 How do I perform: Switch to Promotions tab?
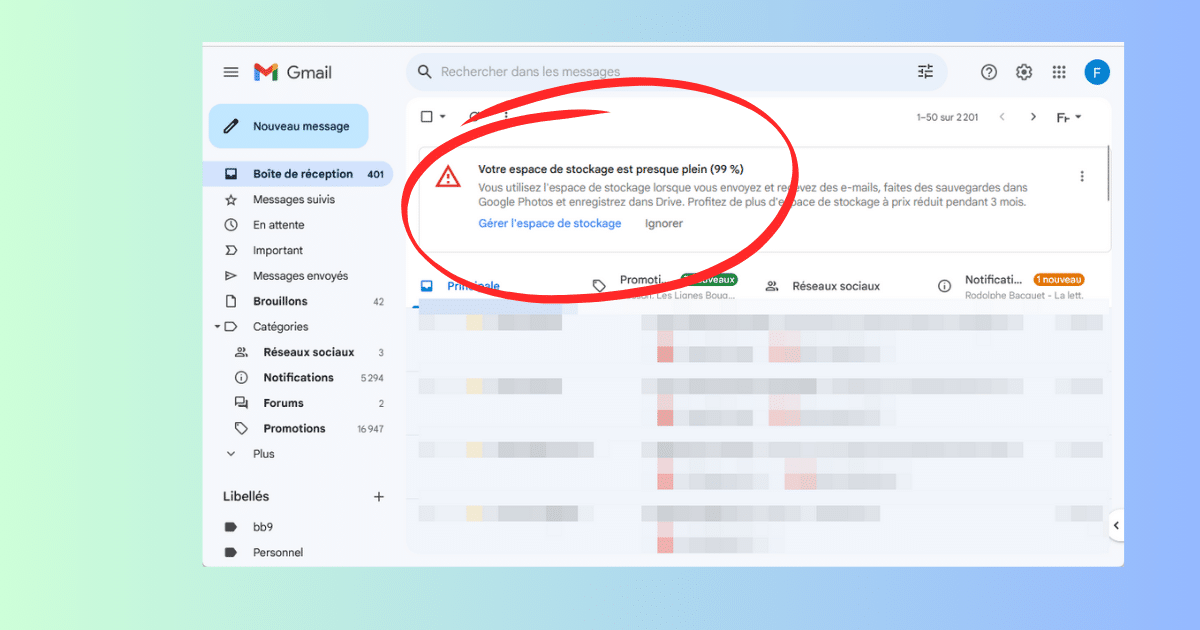(665, 286)
